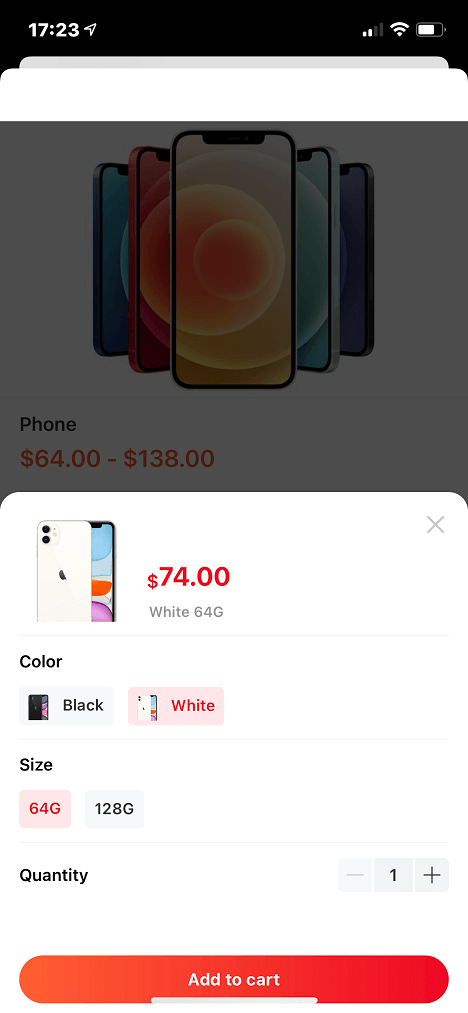
Task: Tap the $74.00 selected price
Action: click(189, 577)
